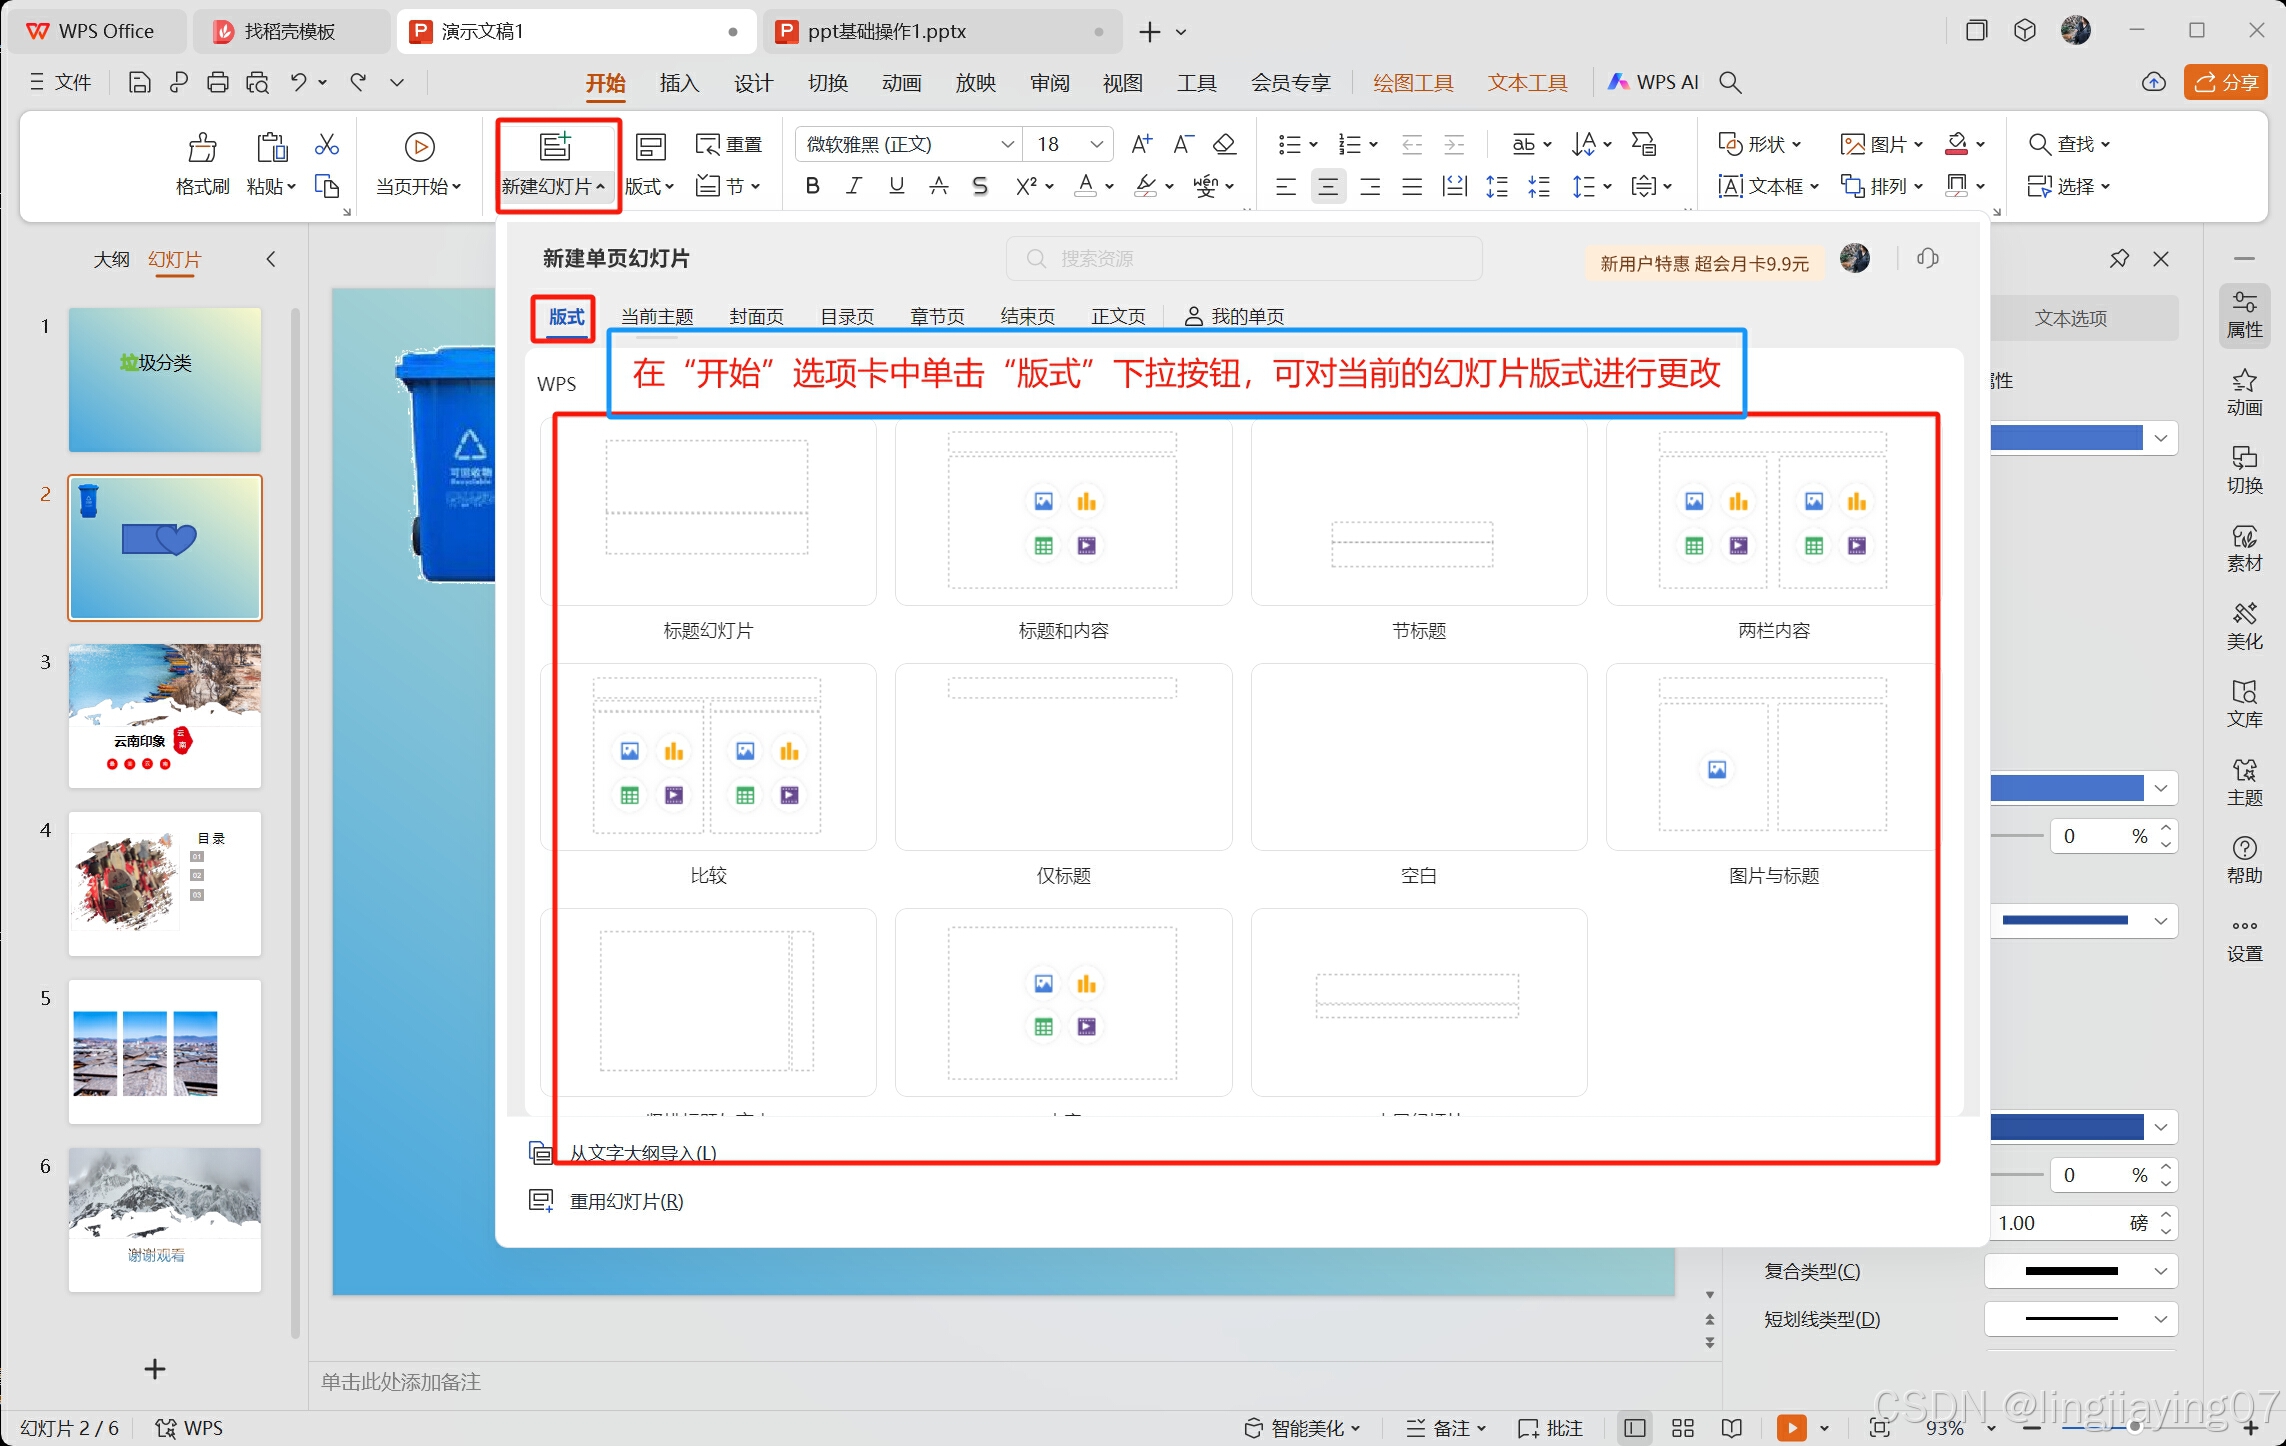This screenshot has height=1446, width=2286.
Task: Click the slideshow play button in status bar
Action: [x=1791, y=1427]
